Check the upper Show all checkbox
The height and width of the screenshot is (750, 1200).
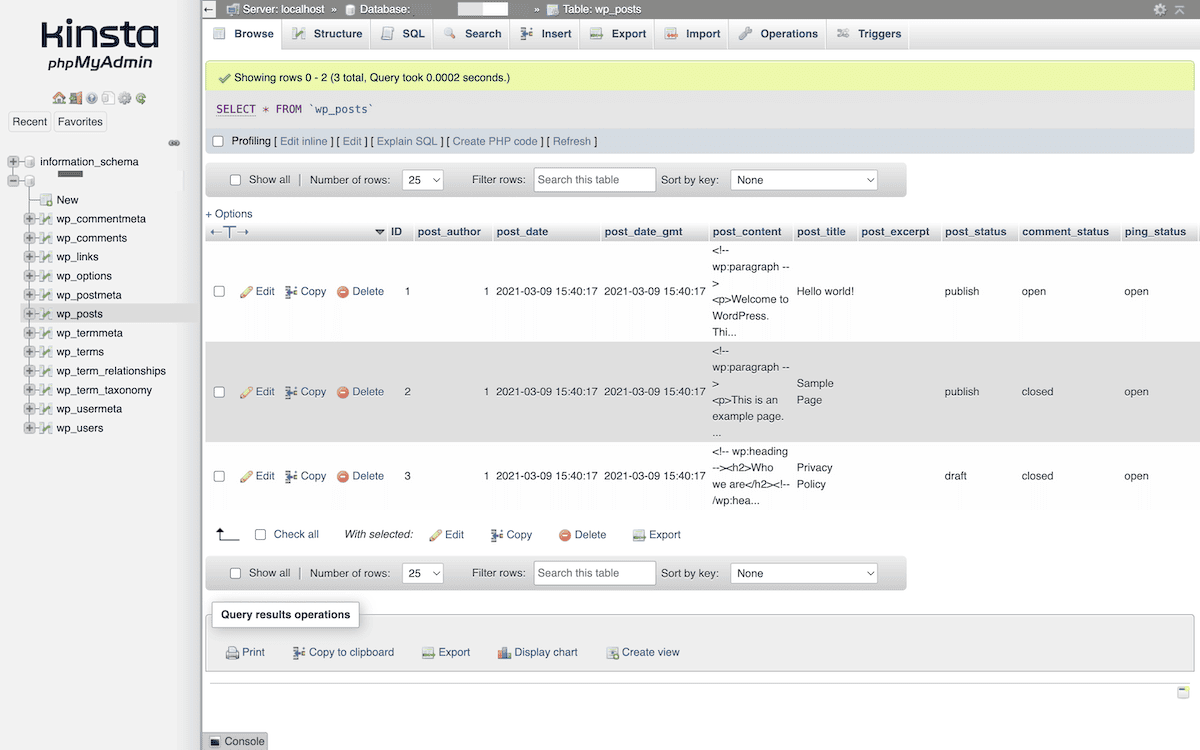236,180
